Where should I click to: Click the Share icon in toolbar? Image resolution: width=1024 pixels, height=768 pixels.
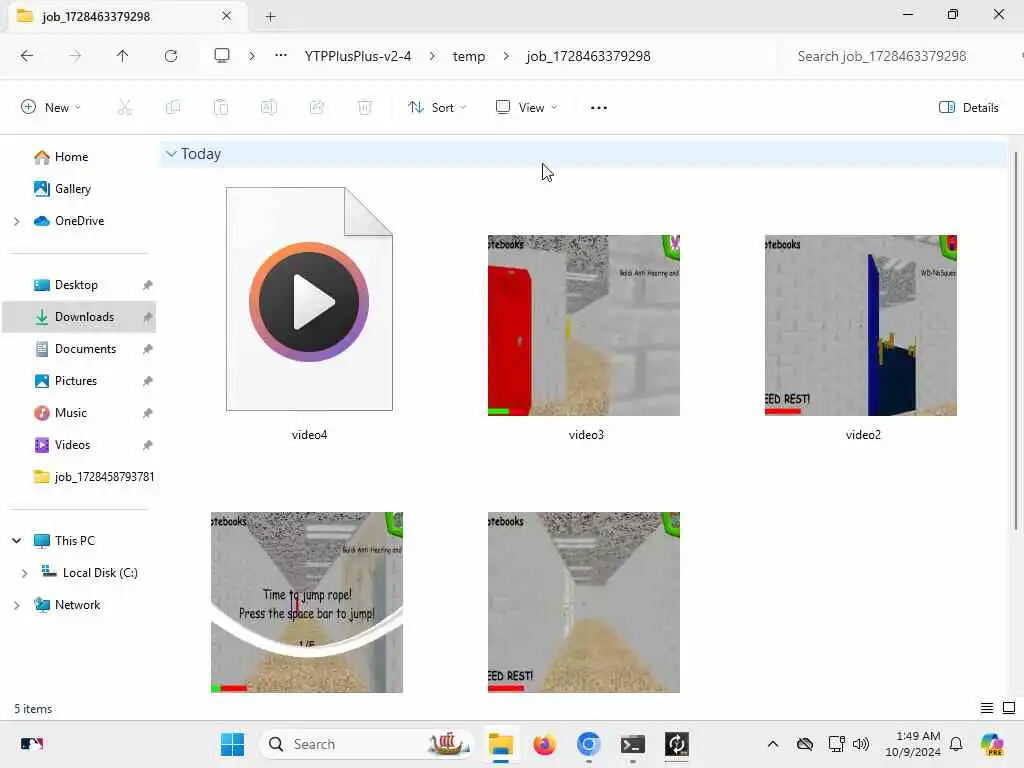click(317, 107)
